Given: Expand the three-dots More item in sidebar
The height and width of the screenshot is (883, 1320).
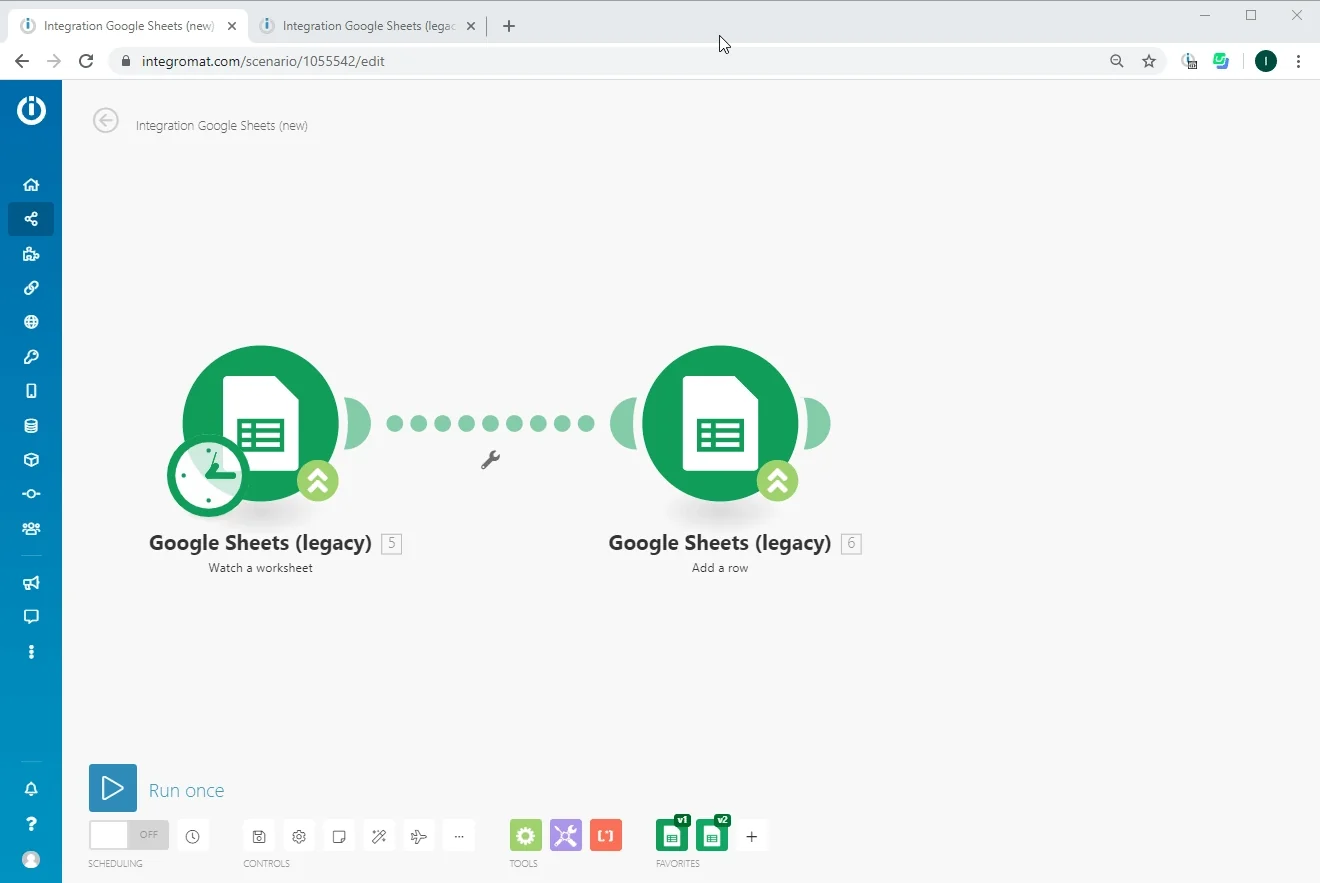Looking at the screenshot, I should (x=31, y=652).
